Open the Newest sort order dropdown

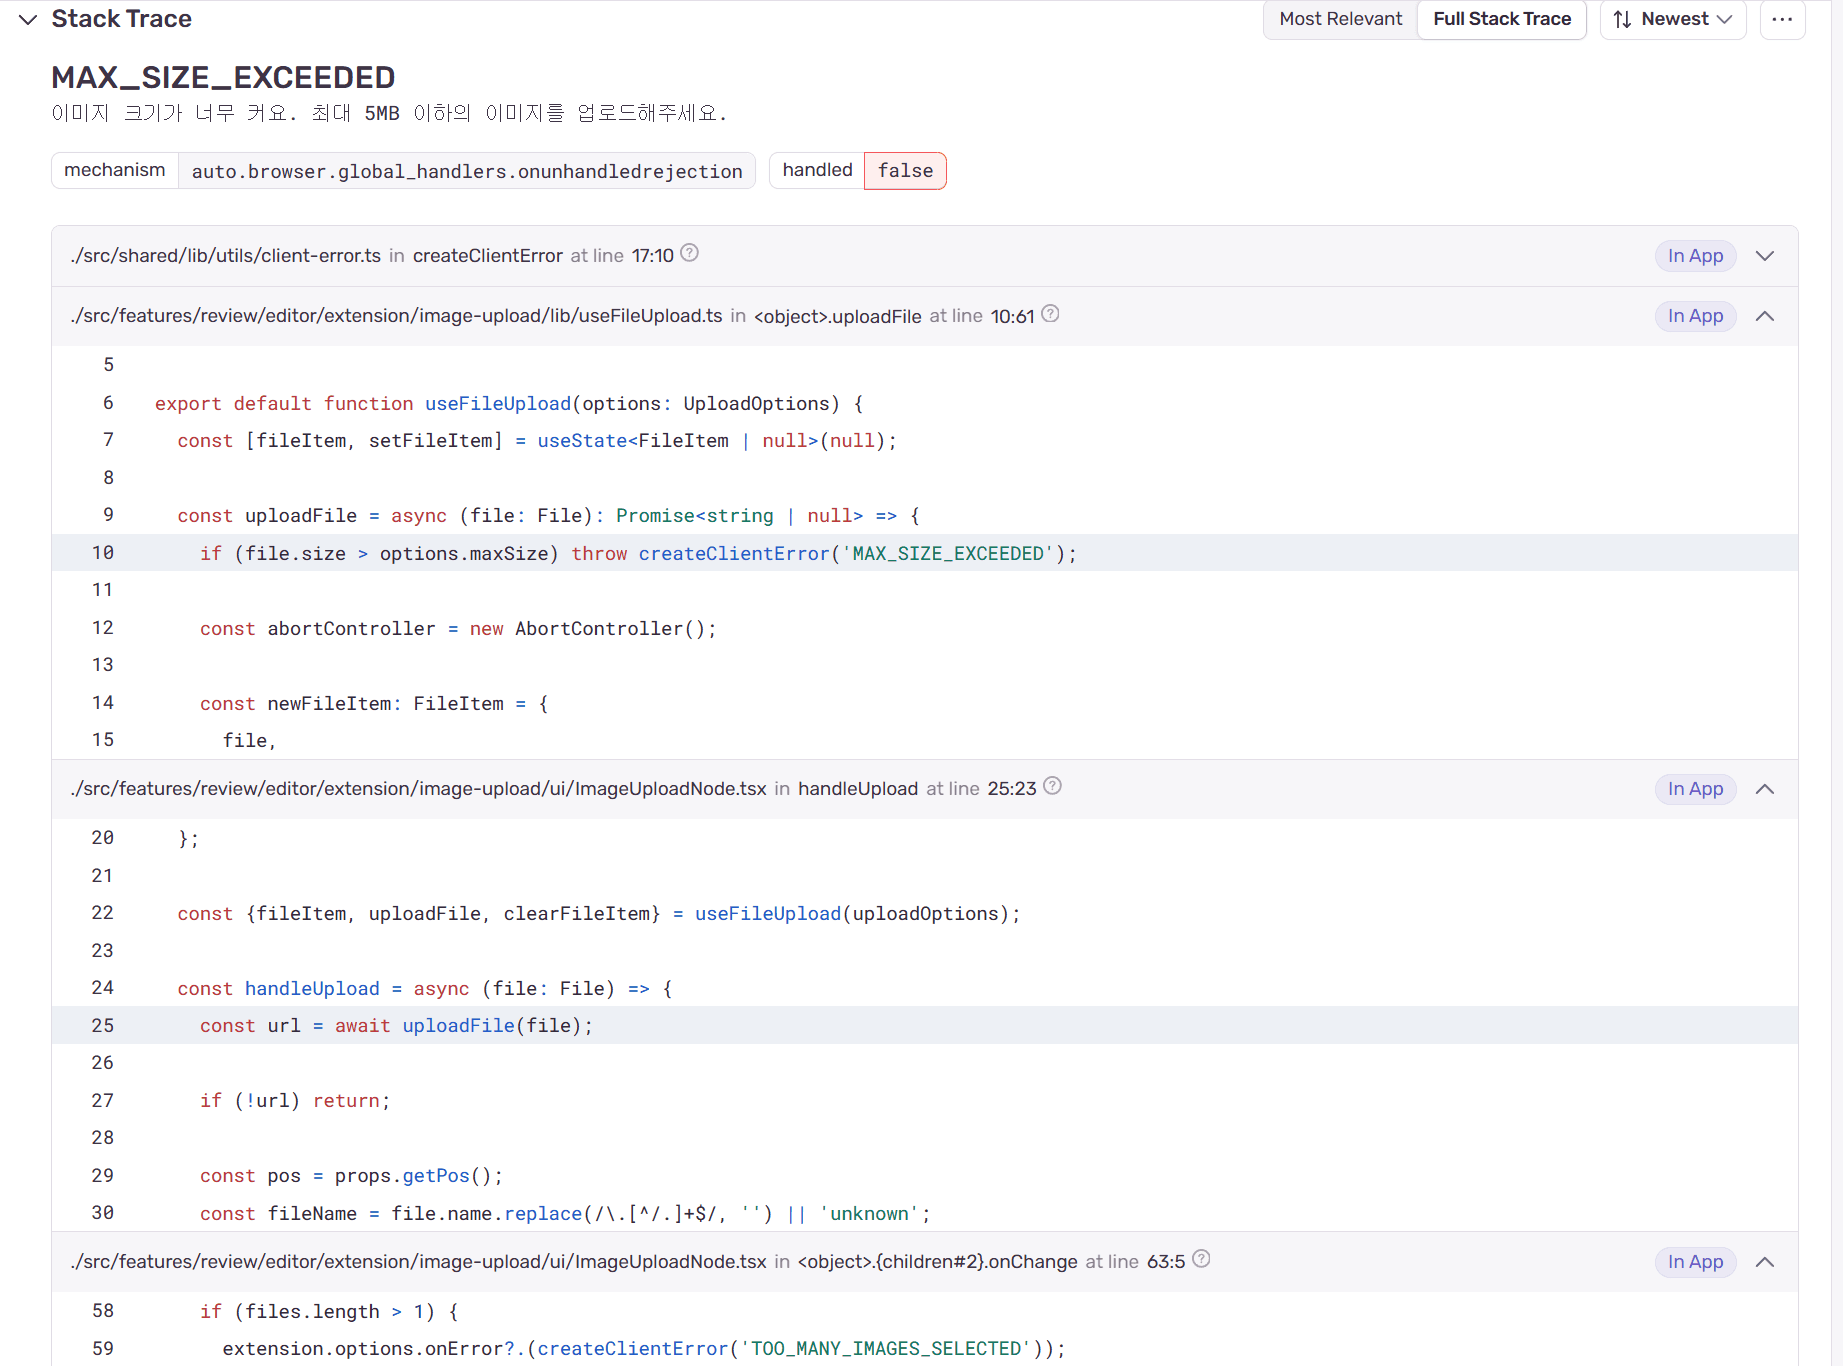(x=1672, y=19)
